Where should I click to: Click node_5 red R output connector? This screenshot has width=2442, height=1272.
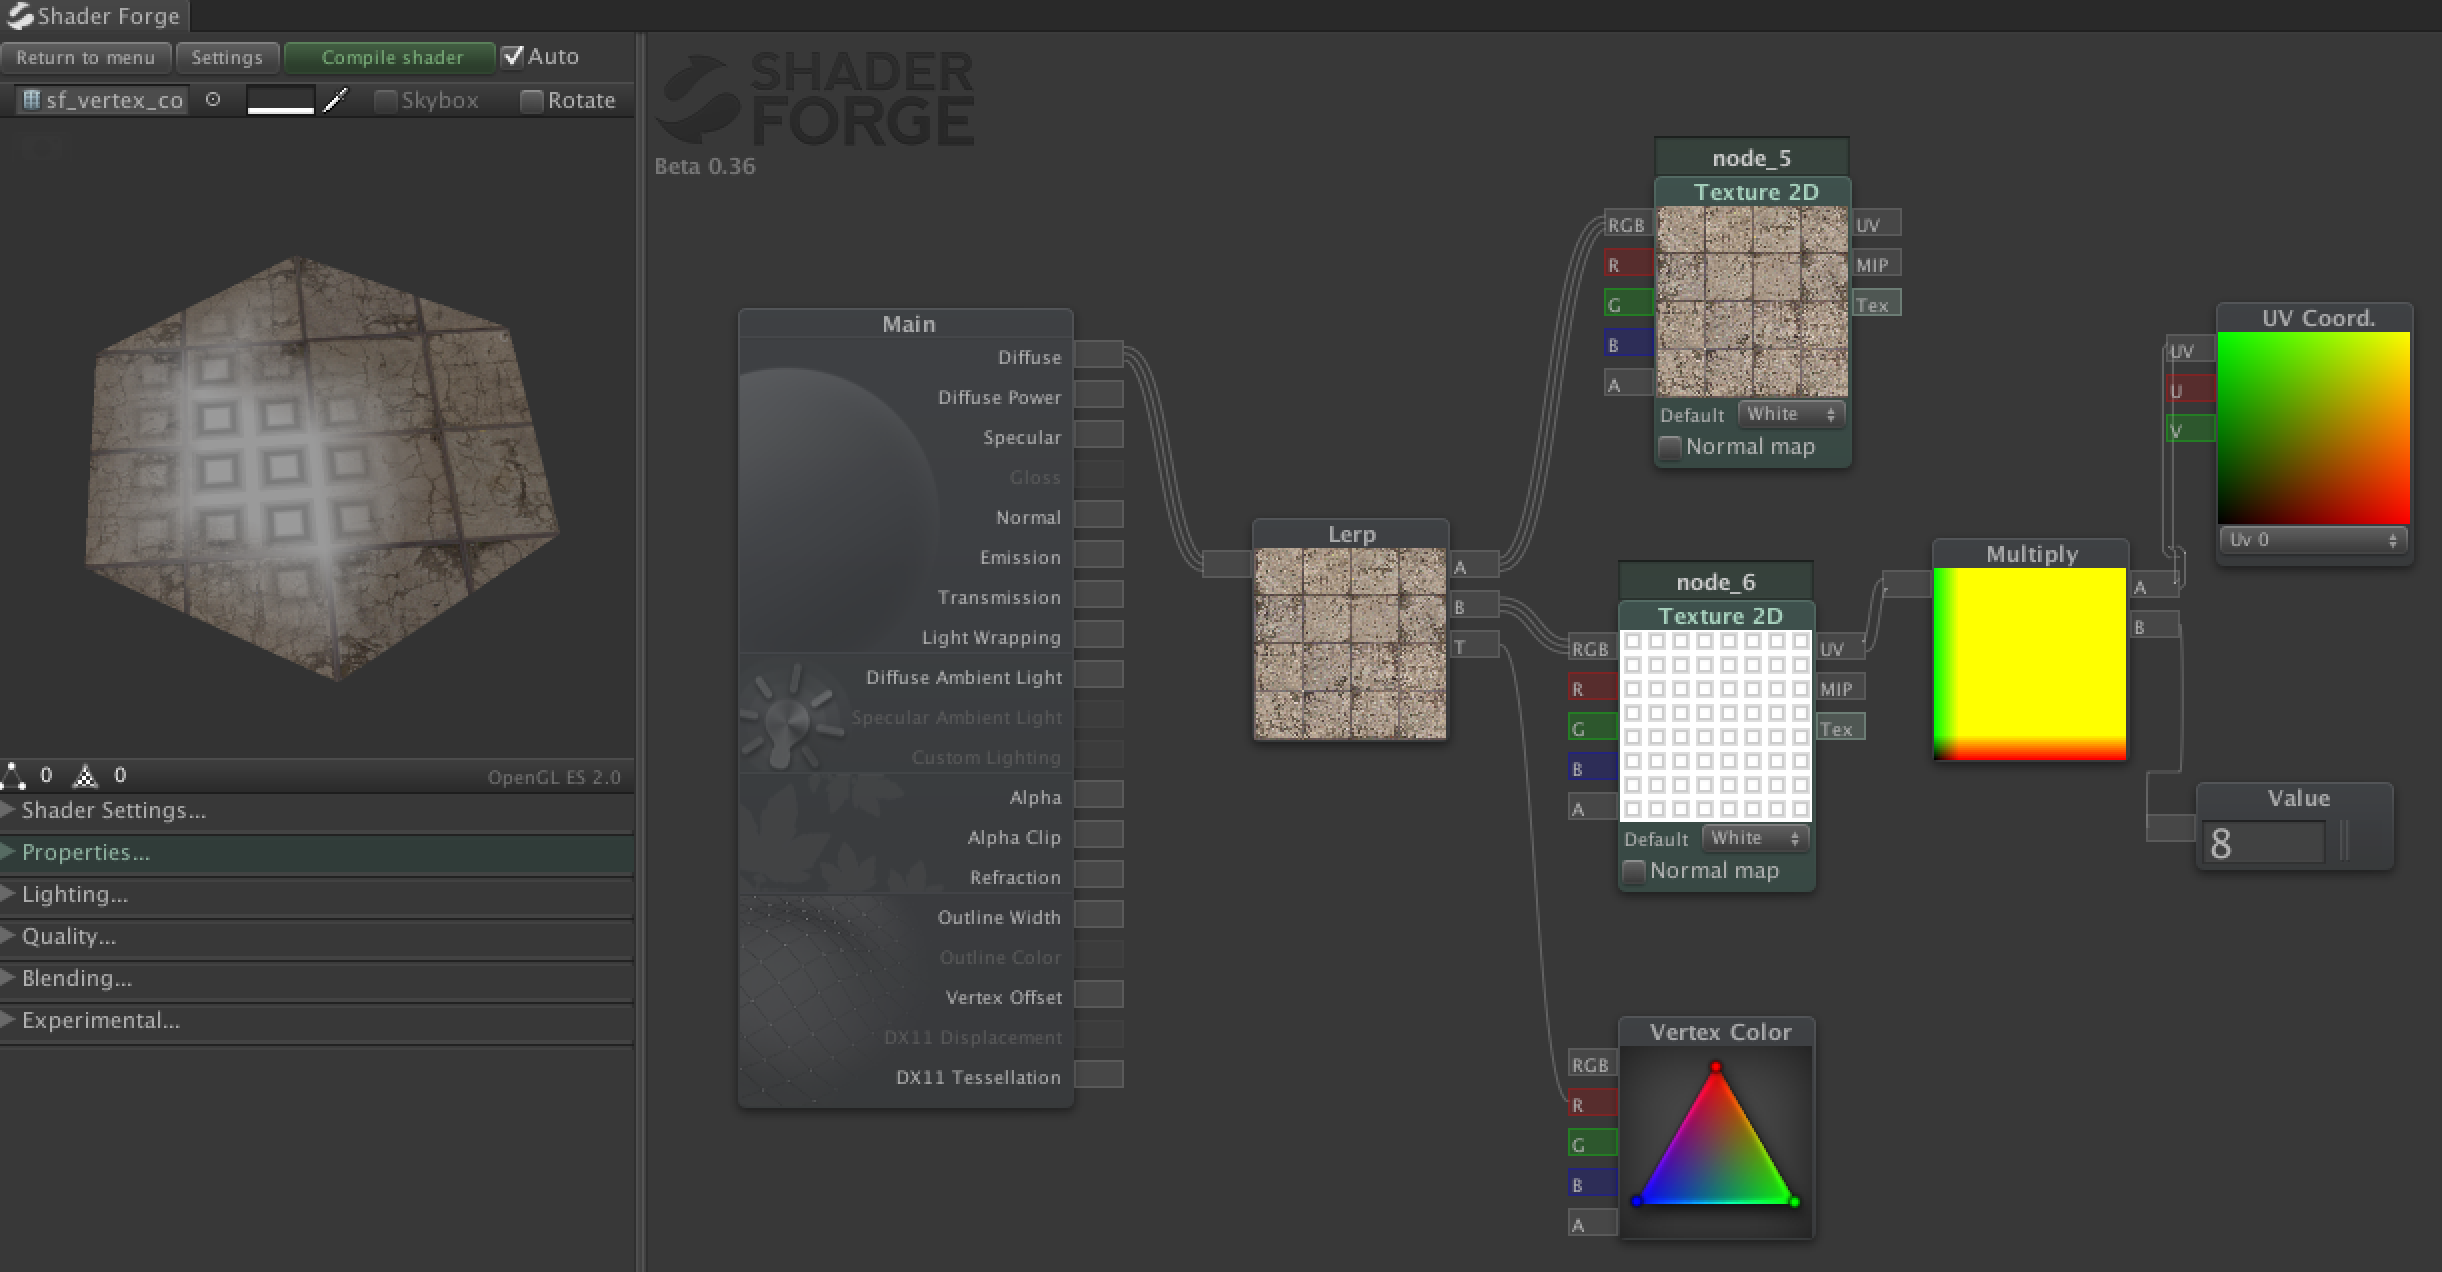pos(1628,265)
